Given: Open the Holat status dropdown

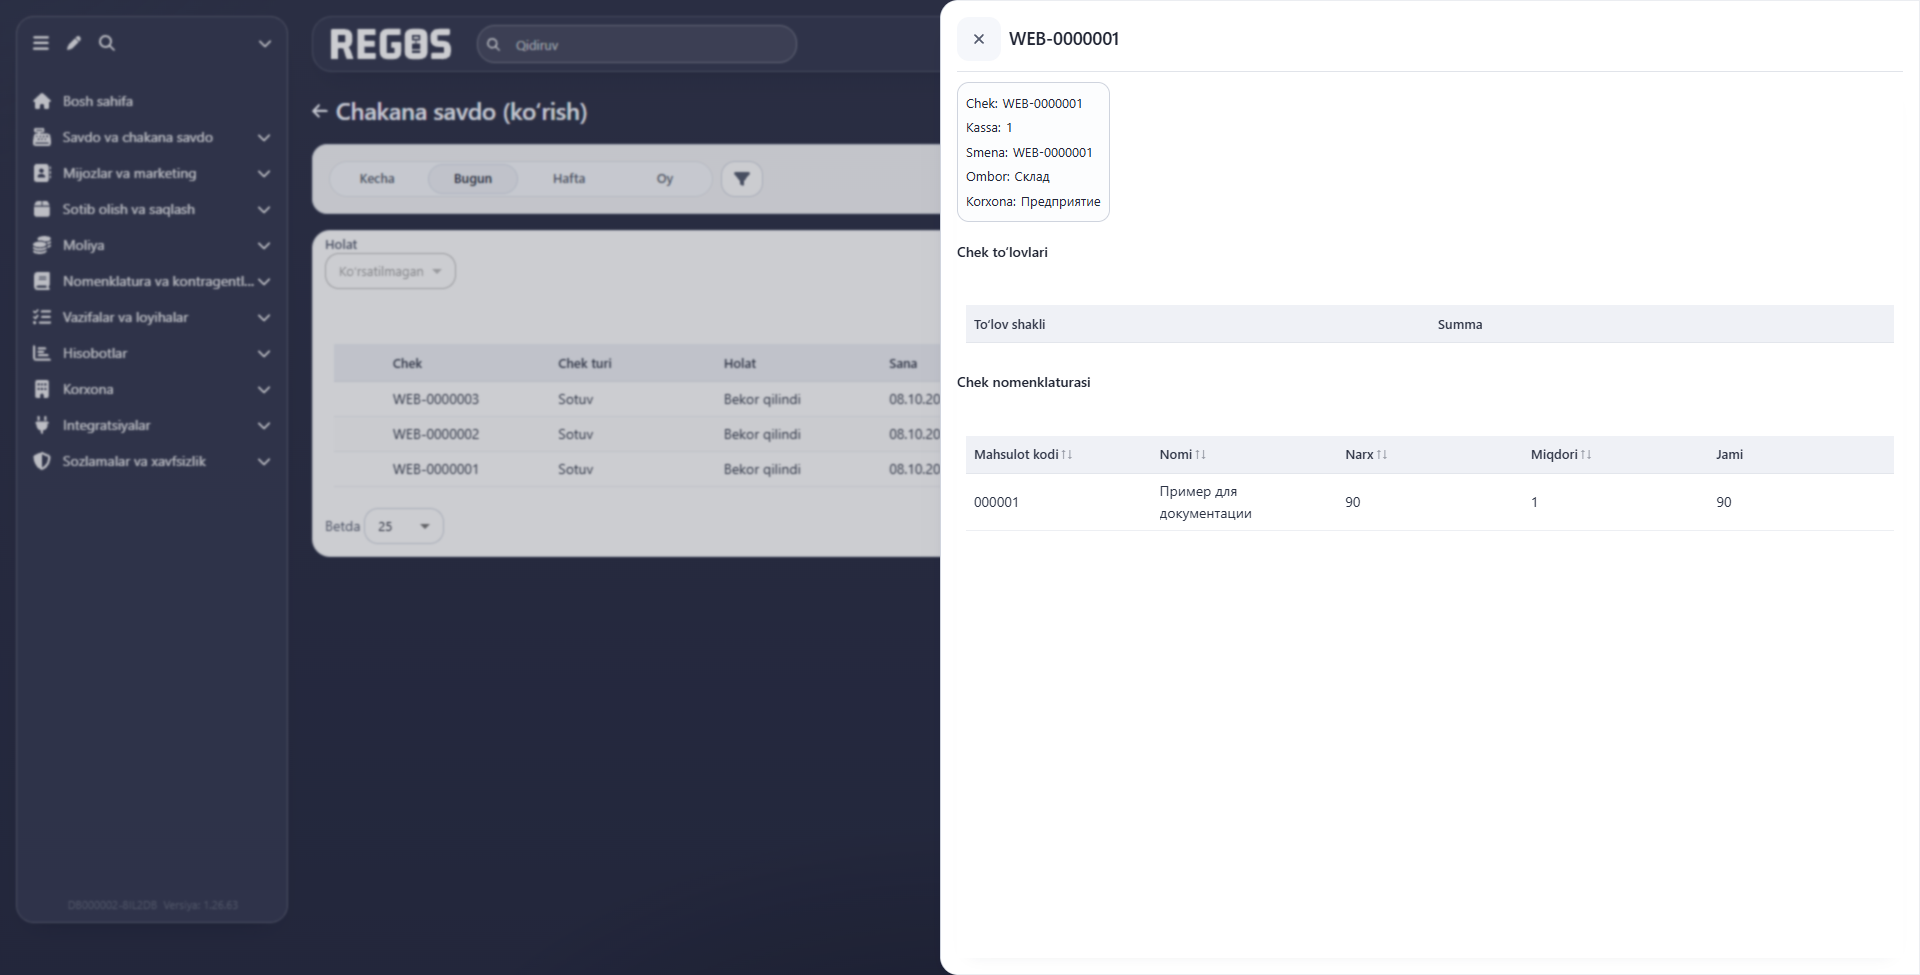Looking at the screenshot, I should (x=390, y=271).
